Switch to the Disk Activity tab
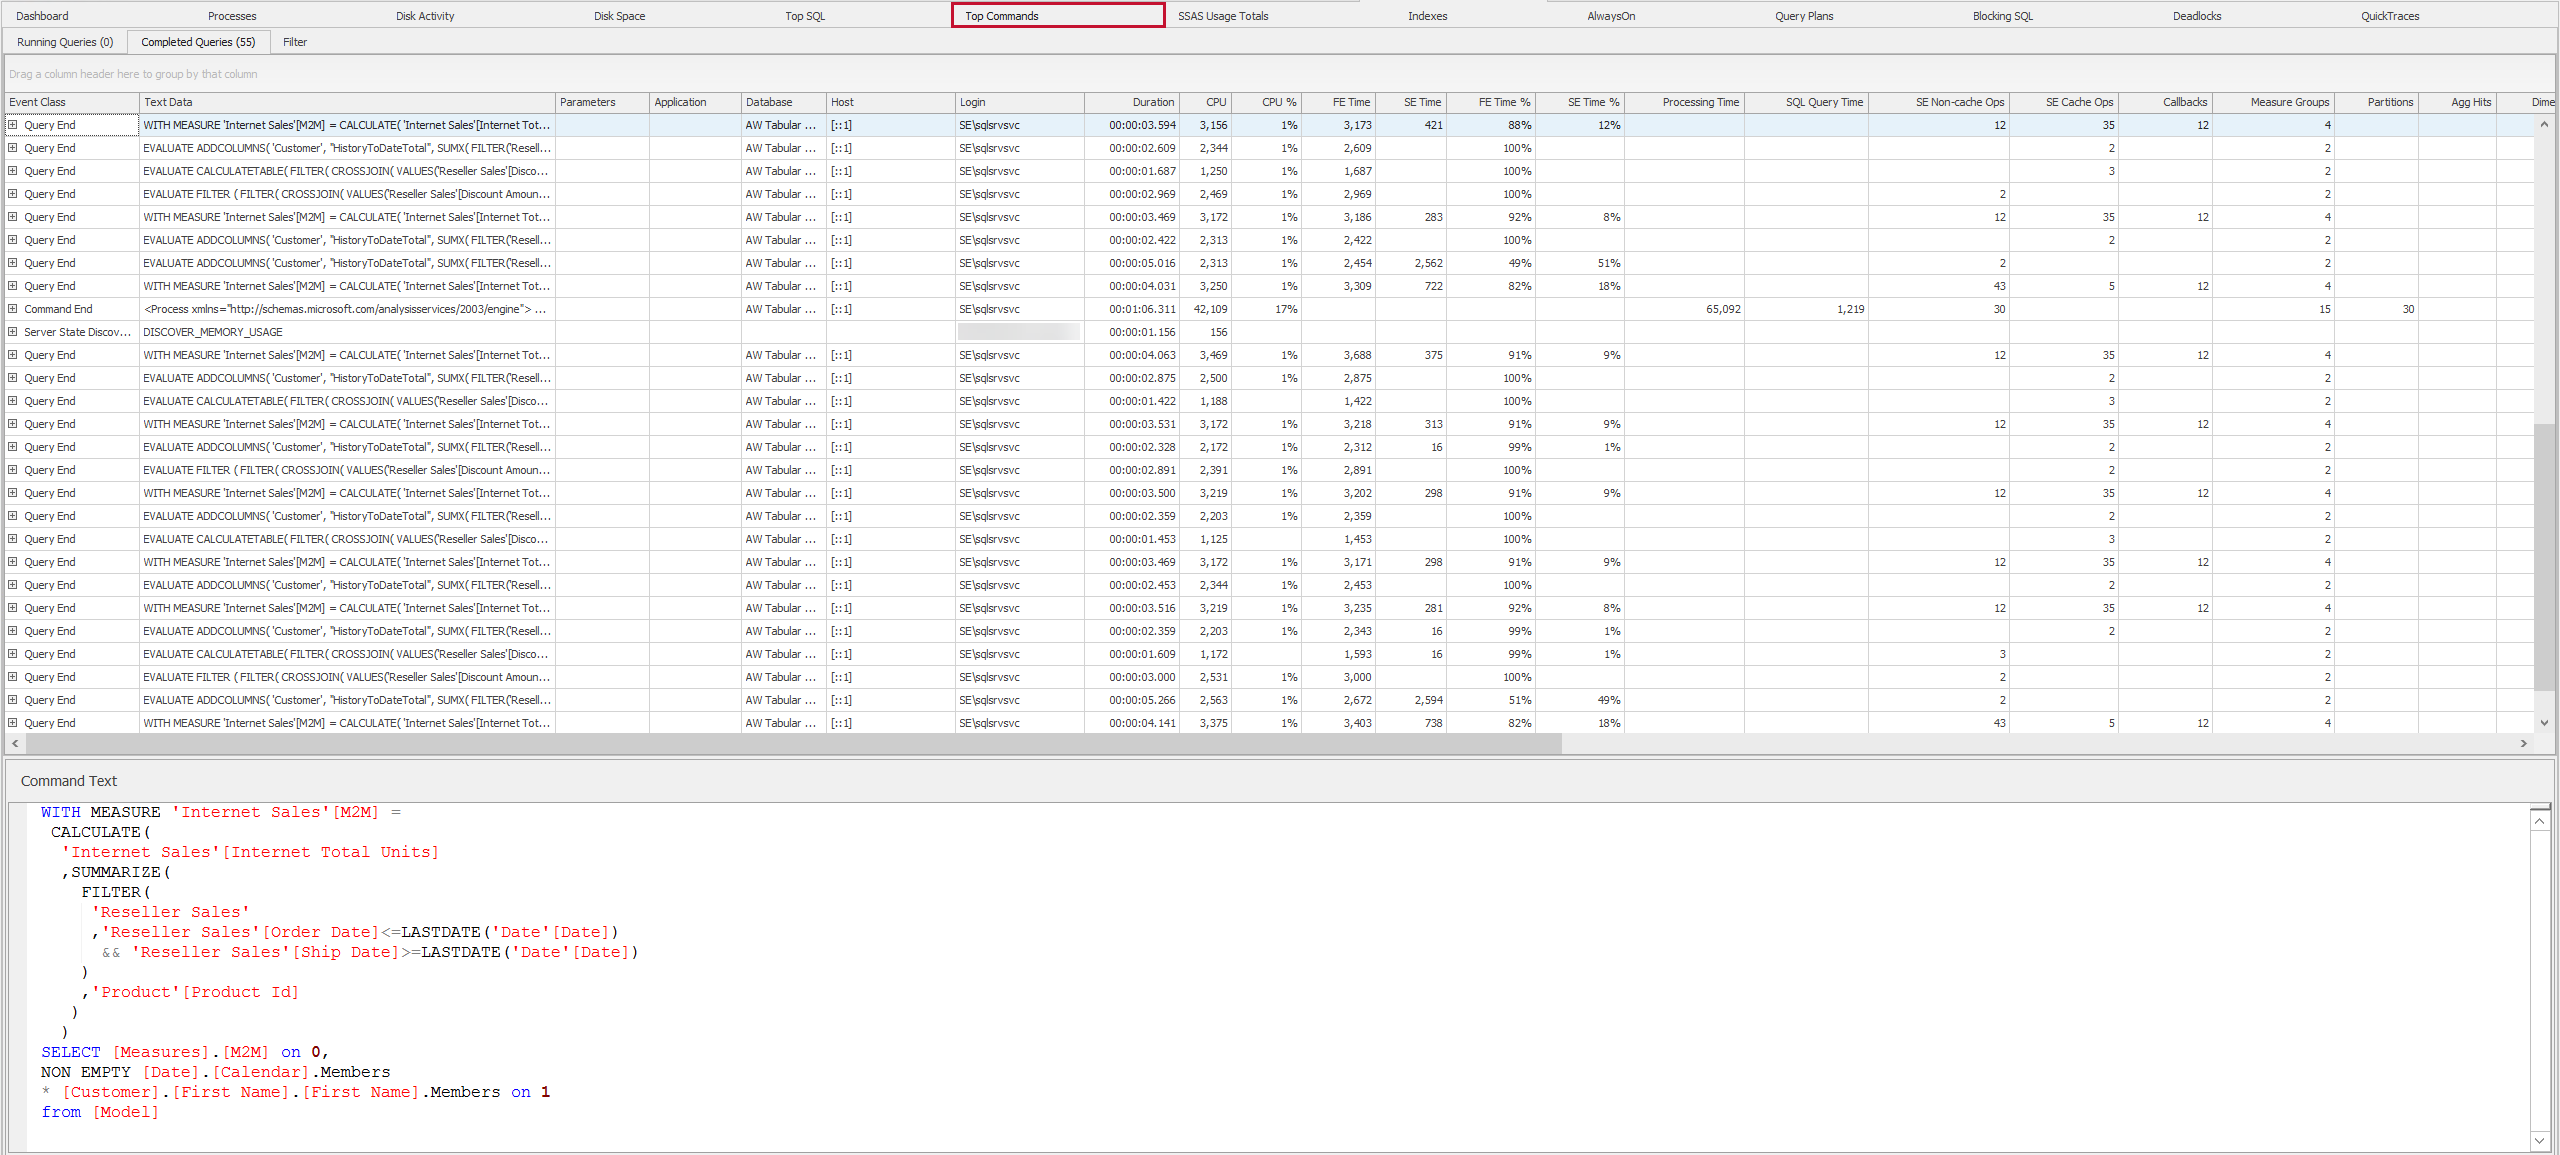 [425, 15]
